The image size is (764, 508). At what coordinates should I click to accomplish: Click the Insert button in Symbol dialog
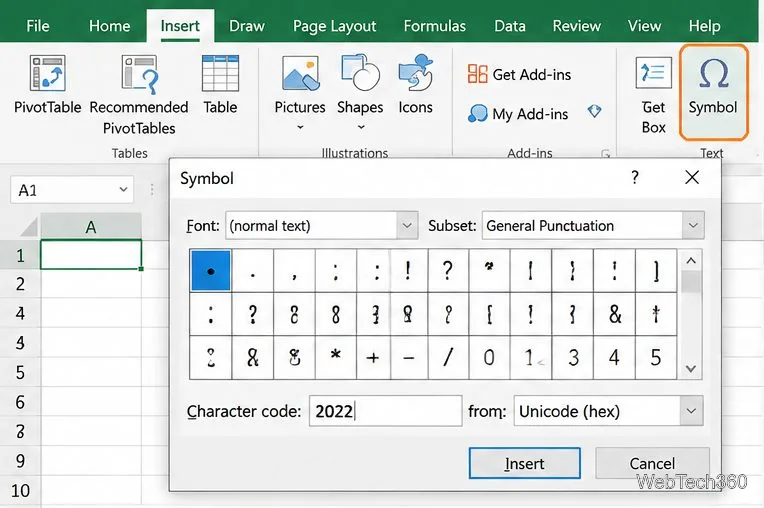coord(524,463)
